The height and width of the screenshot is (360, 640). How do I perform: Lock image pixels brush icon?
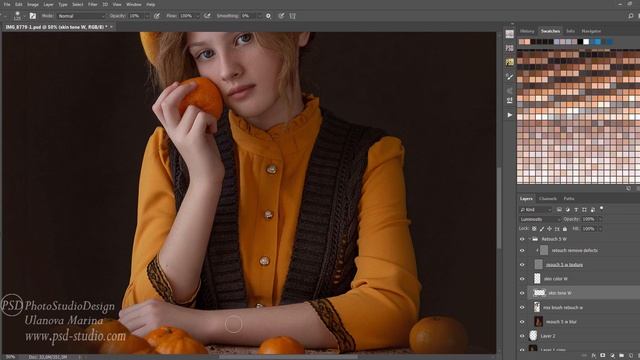click(x=542, y=229)
